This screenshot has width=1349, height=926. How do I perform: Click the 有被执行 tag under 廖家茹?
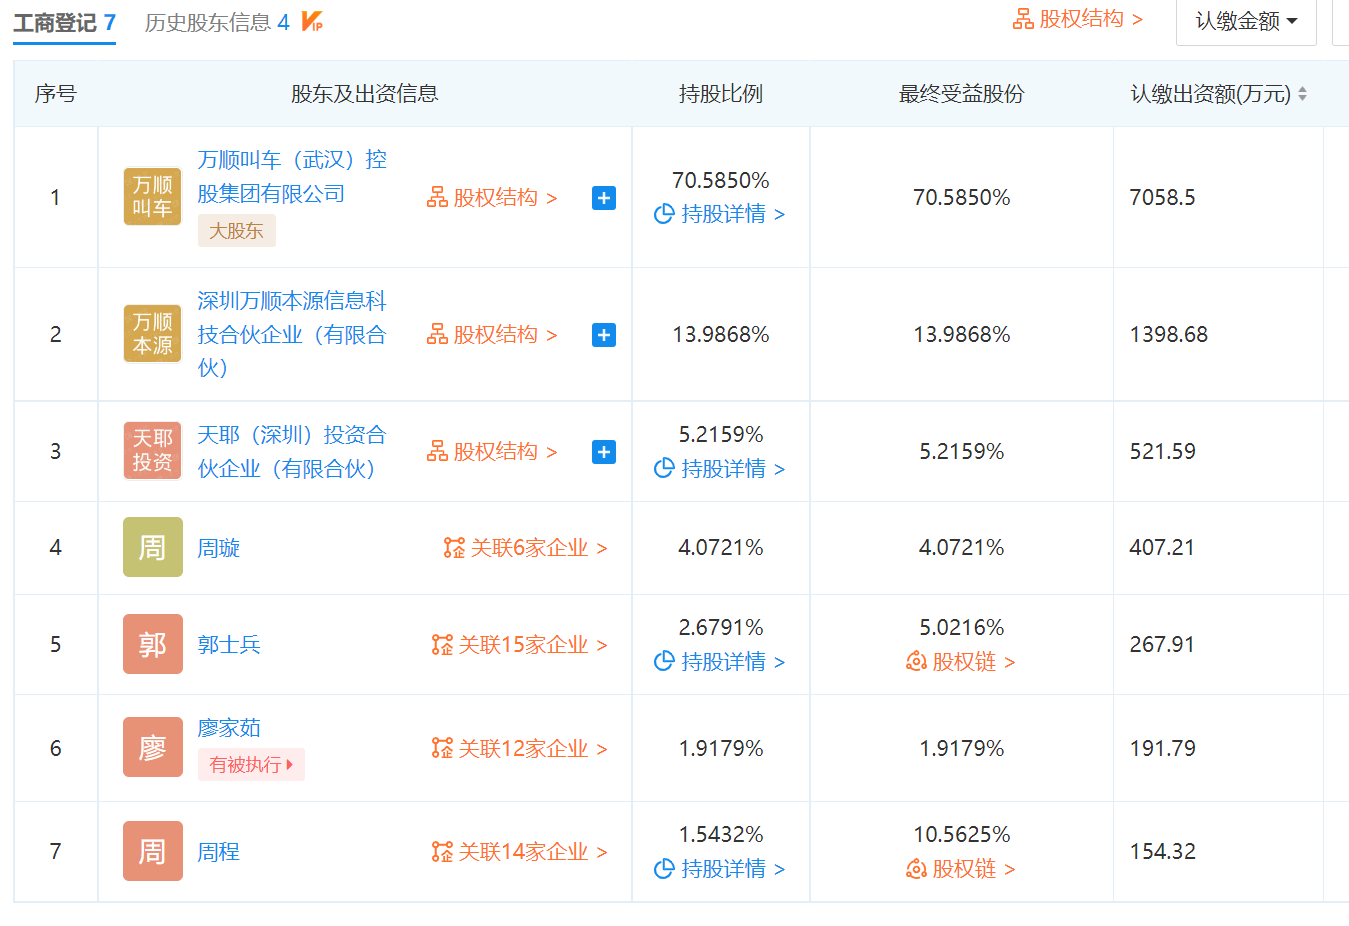(251, 765)
